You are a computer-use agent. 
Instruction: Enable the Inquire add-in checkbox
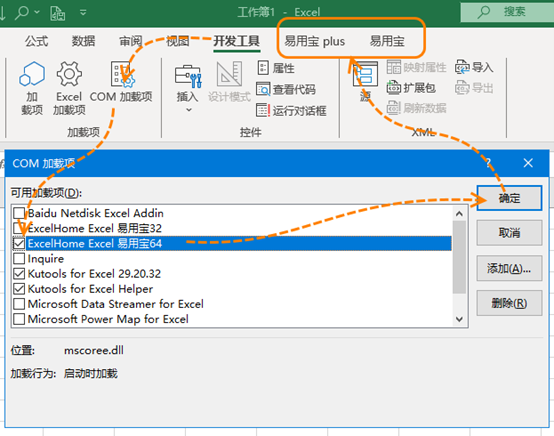point(19,258)
